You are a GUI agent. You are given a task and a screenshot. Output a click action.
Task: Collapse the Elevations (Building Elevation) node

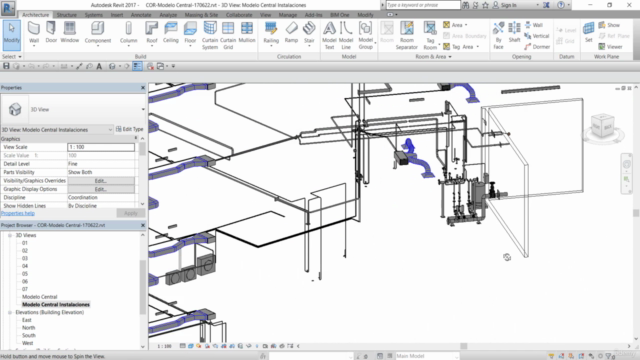(10, 312)
